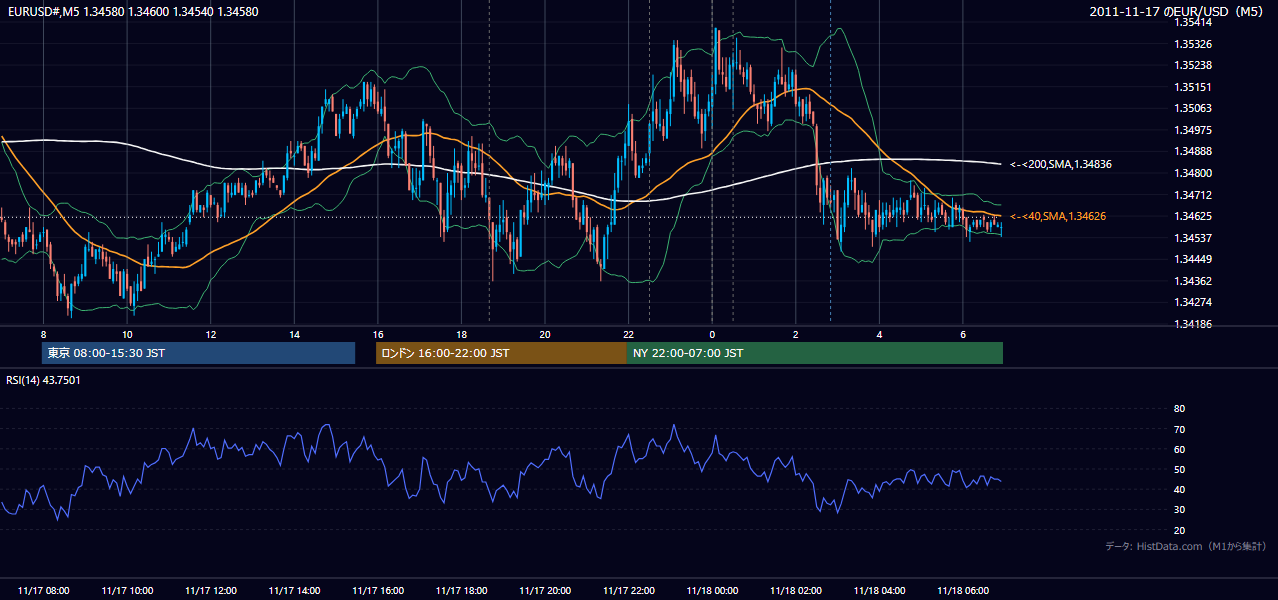Click hour tick 10 under price chart
Viewport: 1278px width, 600px height.
pyautogui.click(x=127, y=334)
